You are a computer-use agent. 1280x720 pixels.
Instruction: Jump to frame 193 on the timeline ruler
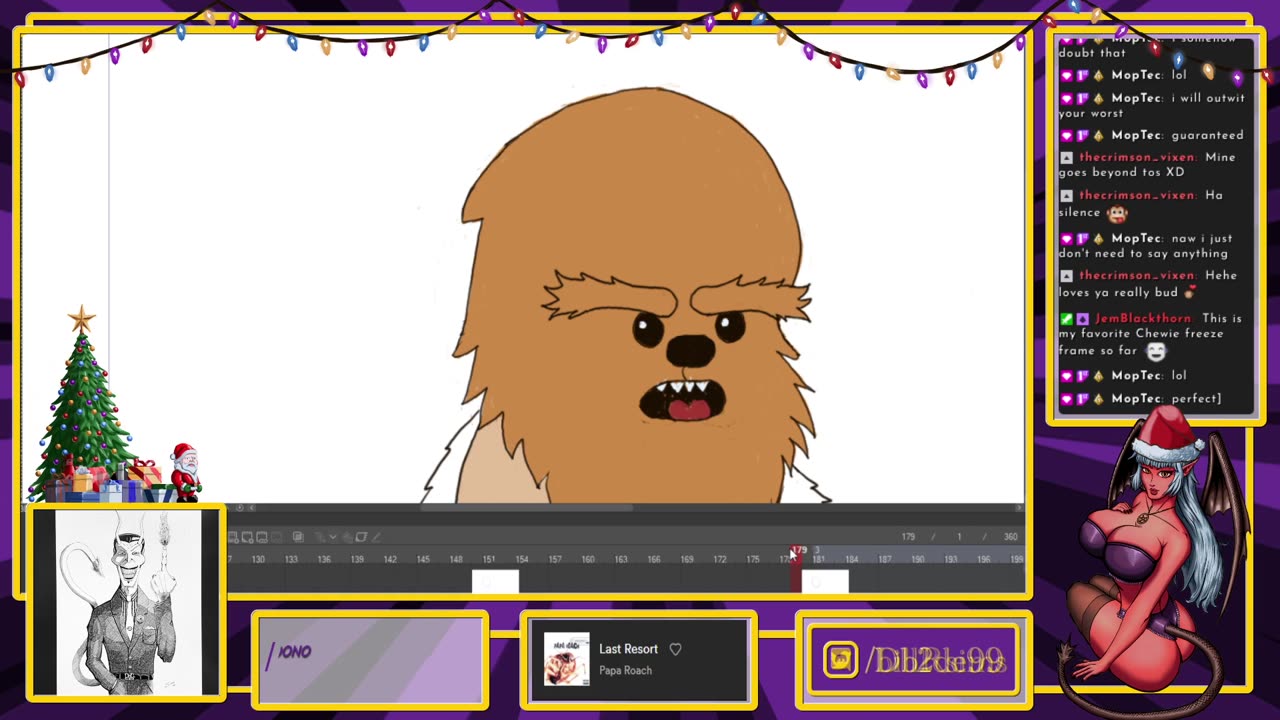(x=951, y=559)
